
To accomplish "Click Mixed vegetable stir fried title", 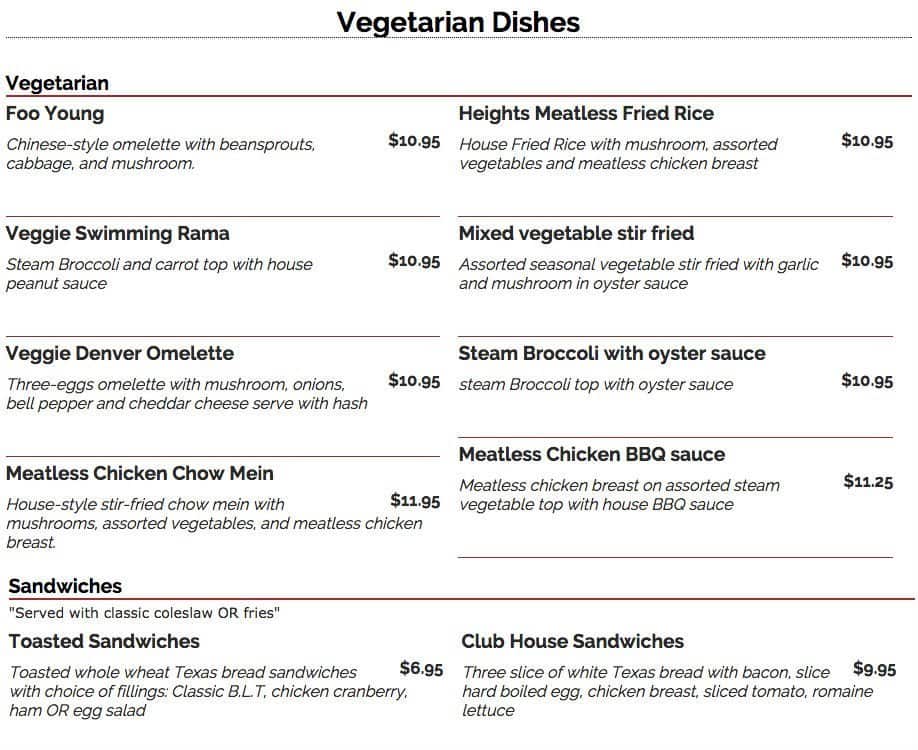I will [x=576, y=233].
